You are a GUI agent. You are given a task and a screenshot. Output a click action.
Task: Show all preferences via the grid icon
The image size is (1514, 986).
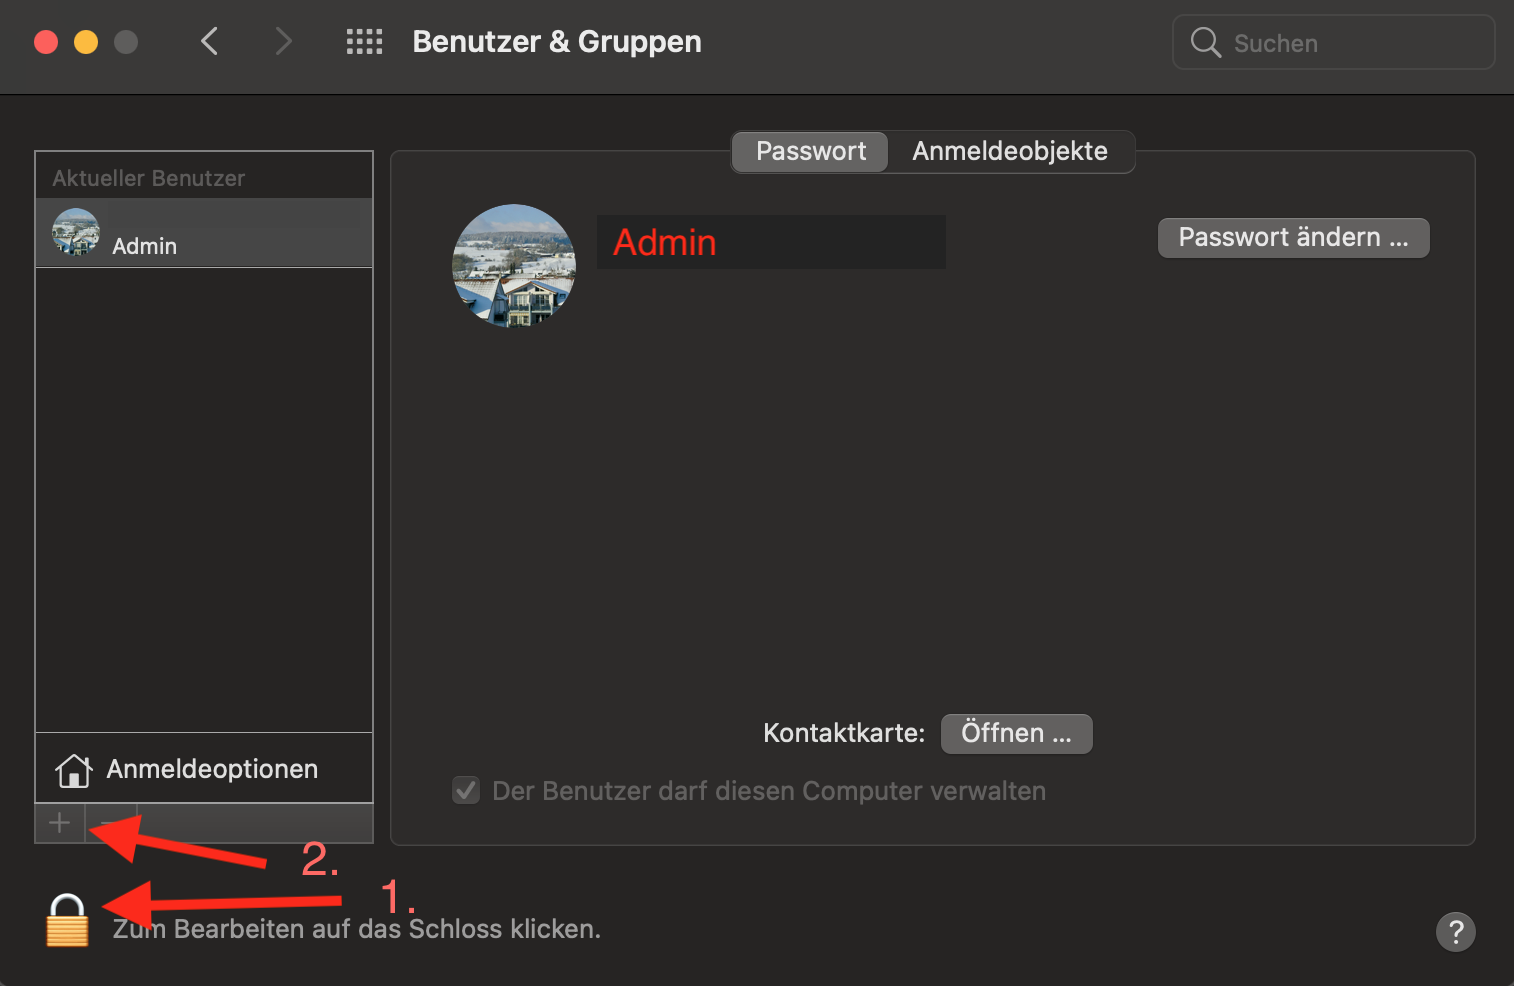click(364, 42)
